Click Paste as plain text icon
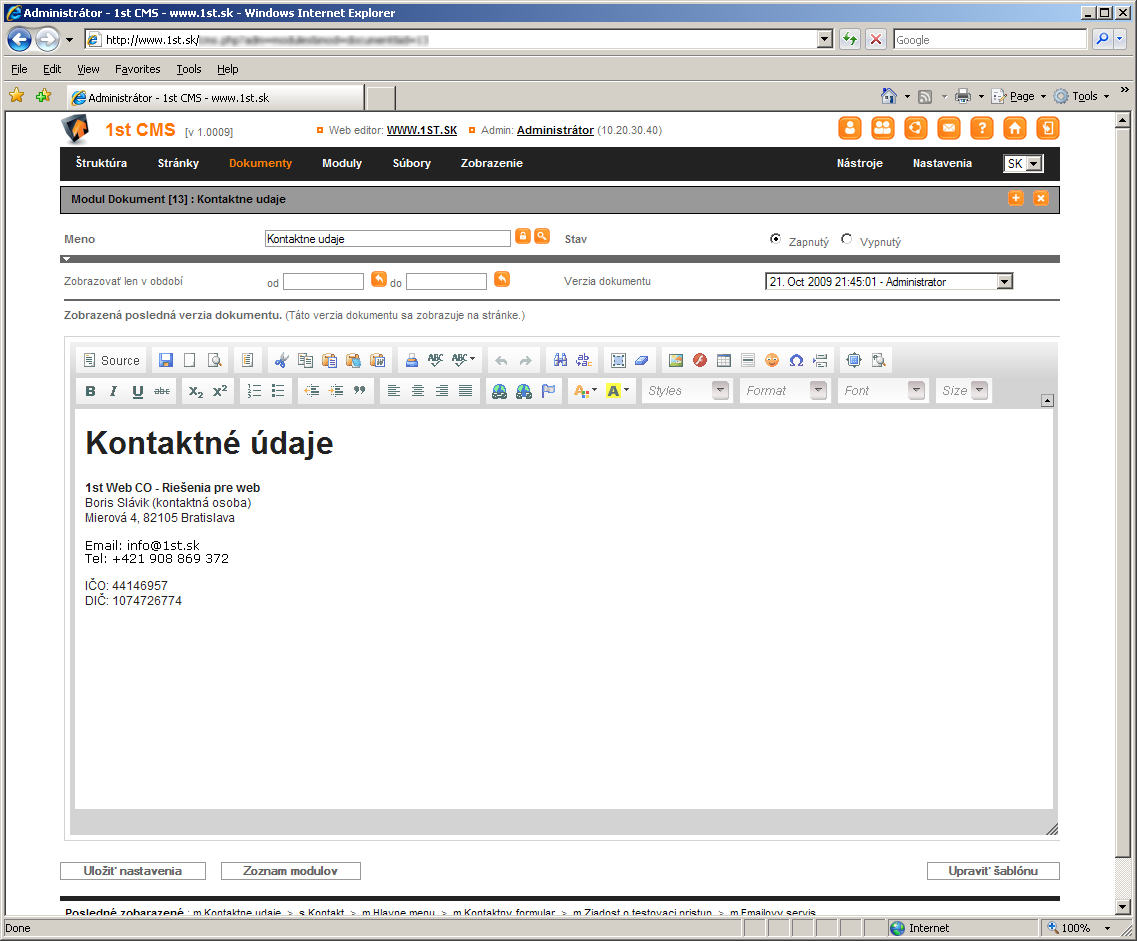This screenshot has width=1137, height=941. (x=353, y=360)
